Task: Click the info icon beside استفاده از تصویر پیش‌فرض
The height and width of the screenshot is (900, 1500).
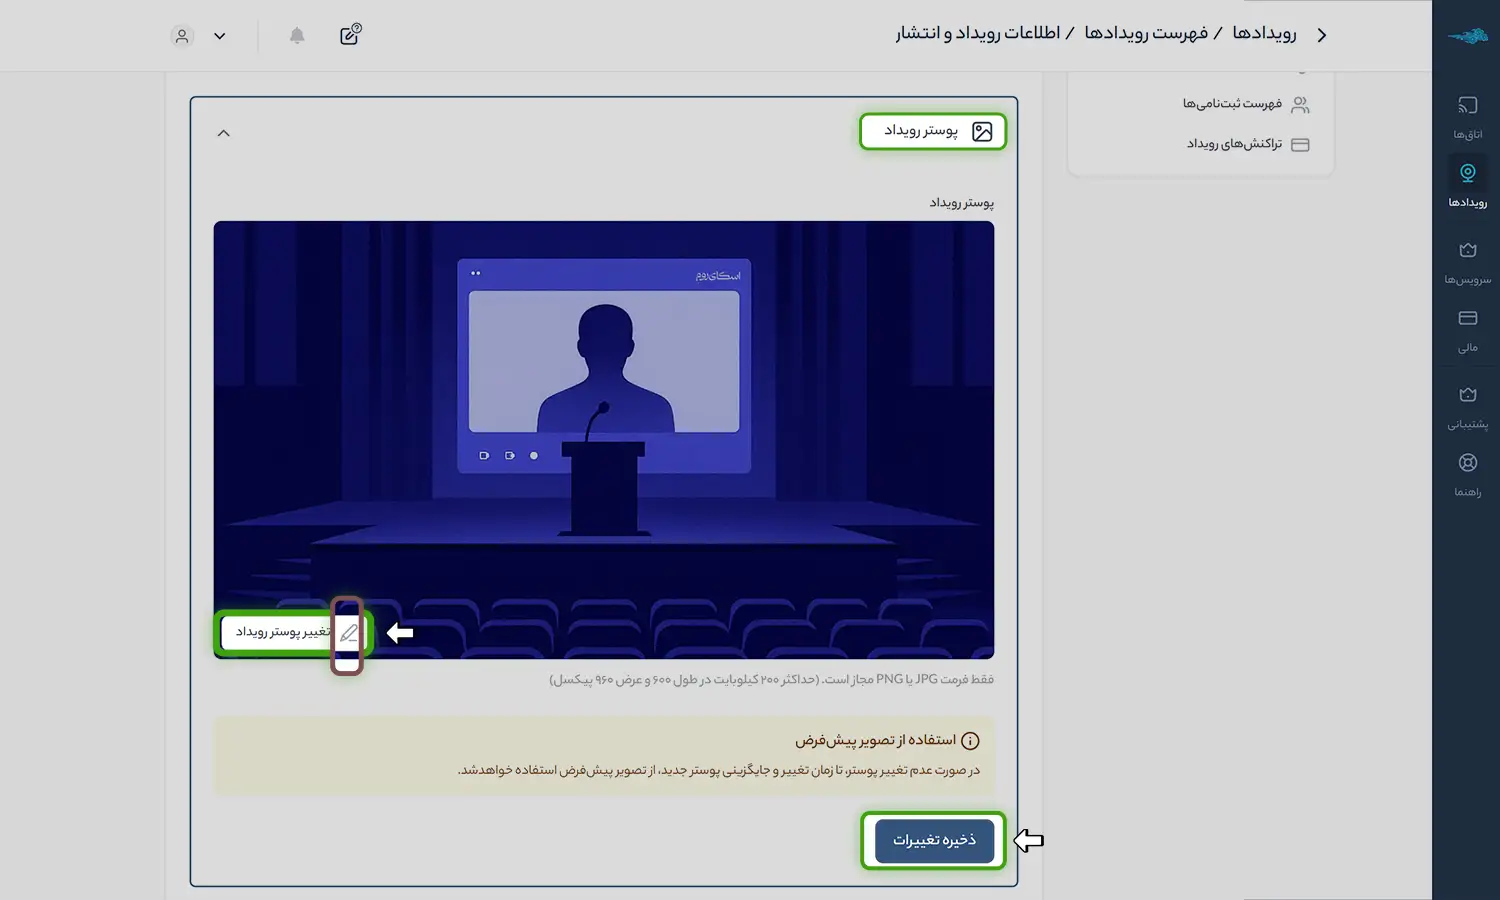Action: [x=969, y=741]
